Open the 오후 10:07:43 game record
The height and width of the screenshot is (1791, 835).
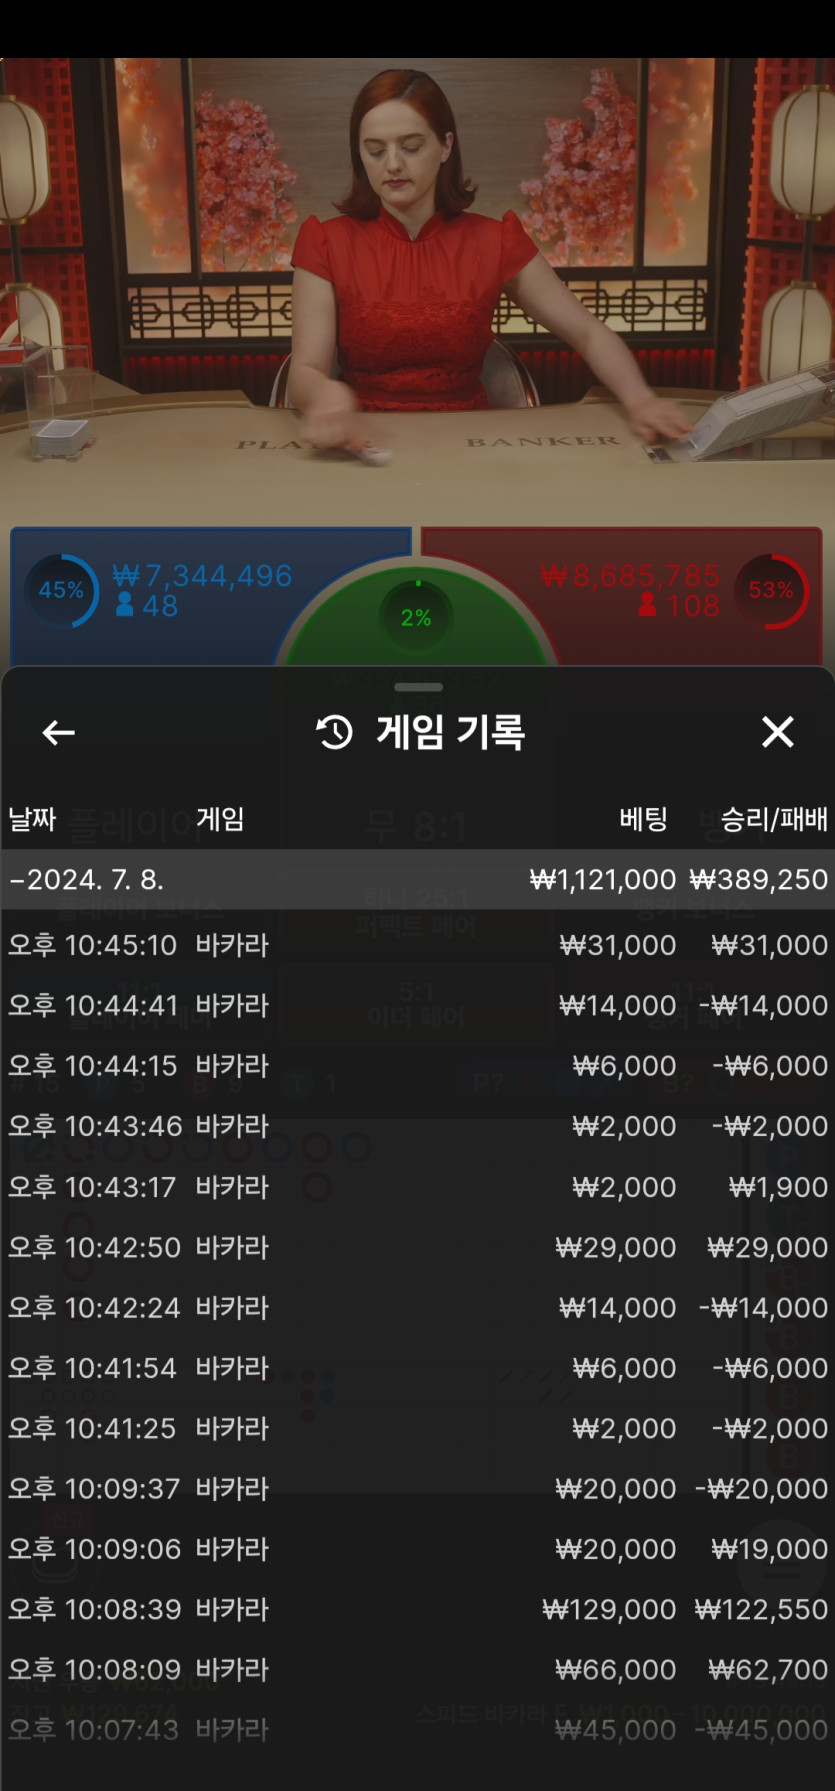[x=418, y=1730]
